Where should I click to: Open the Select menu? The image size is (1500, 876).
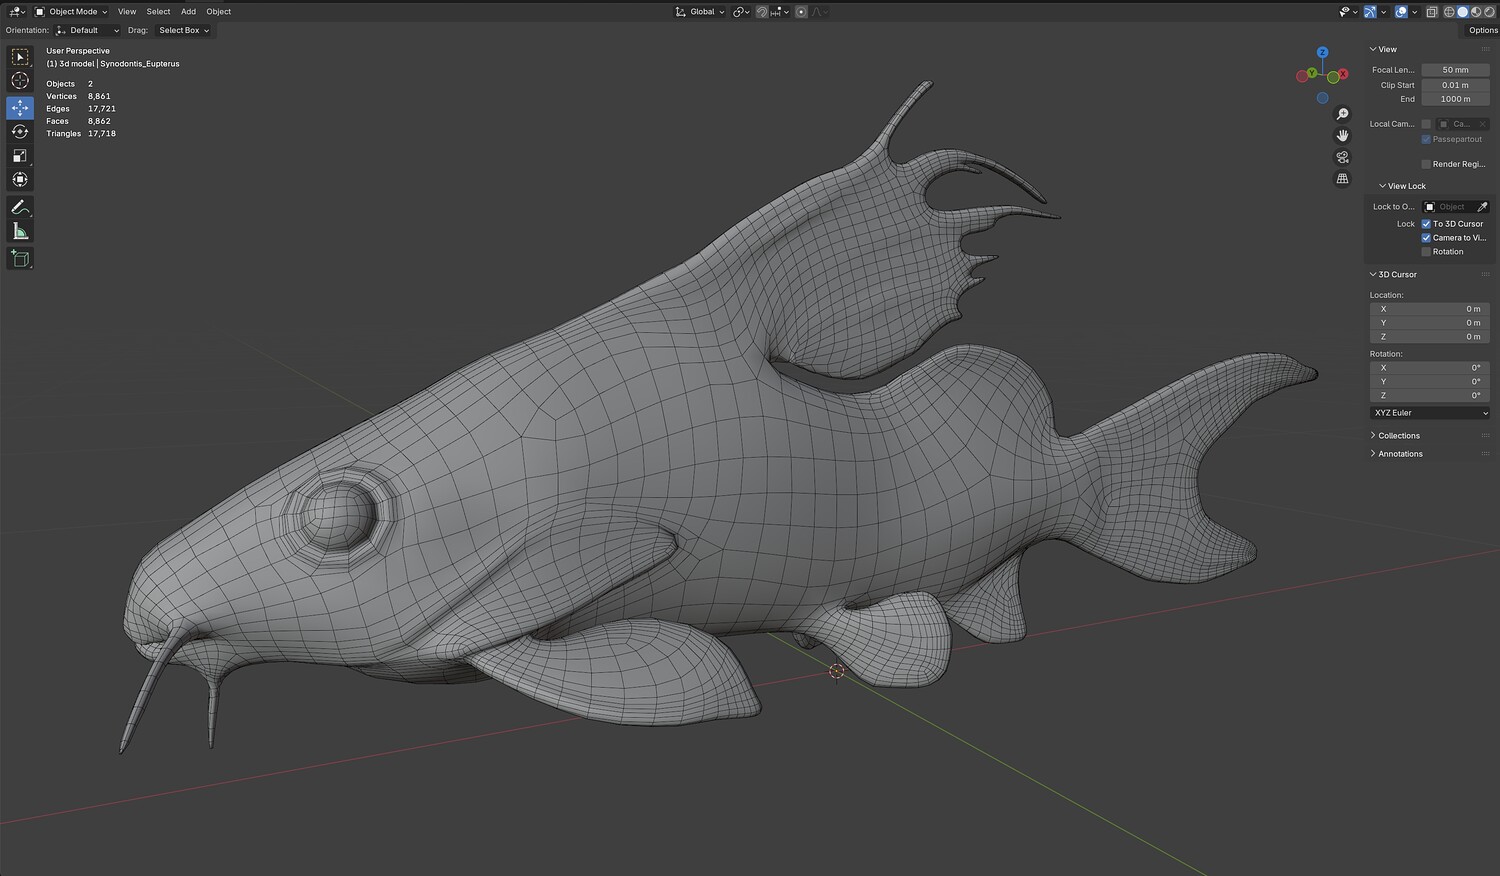tap(158, 12)
